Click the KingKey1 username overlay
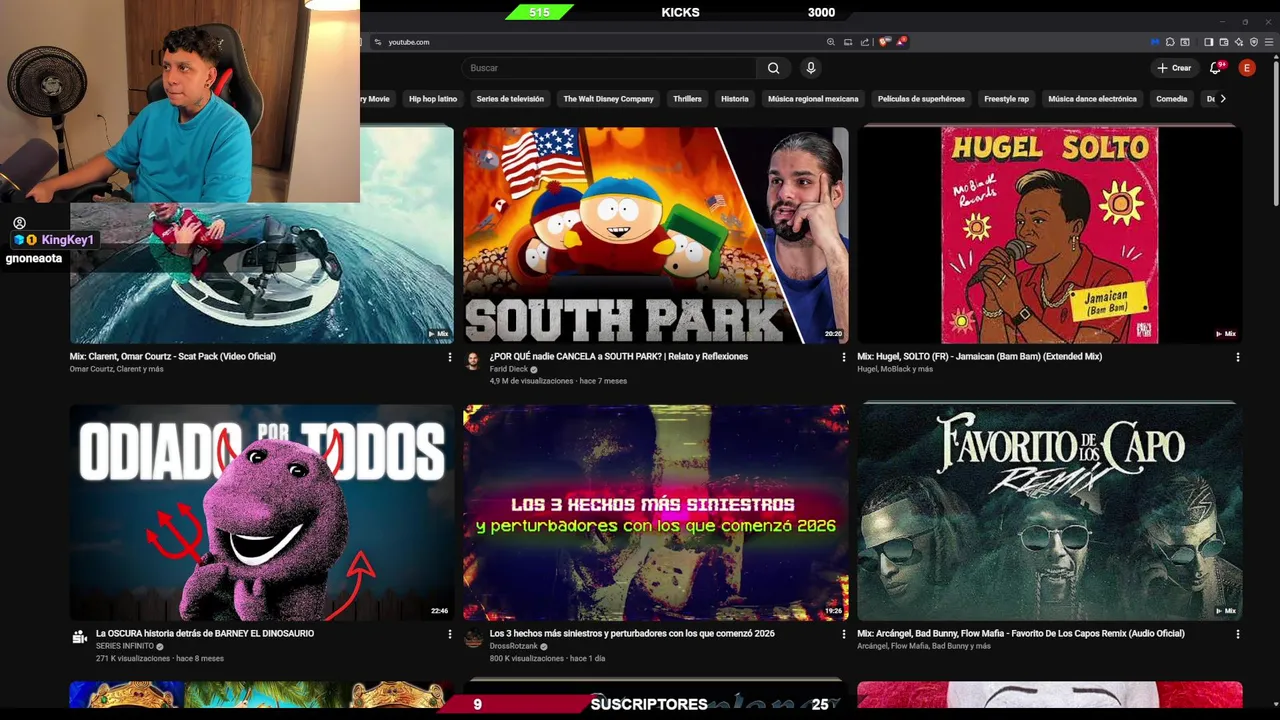 click(67, 240)
